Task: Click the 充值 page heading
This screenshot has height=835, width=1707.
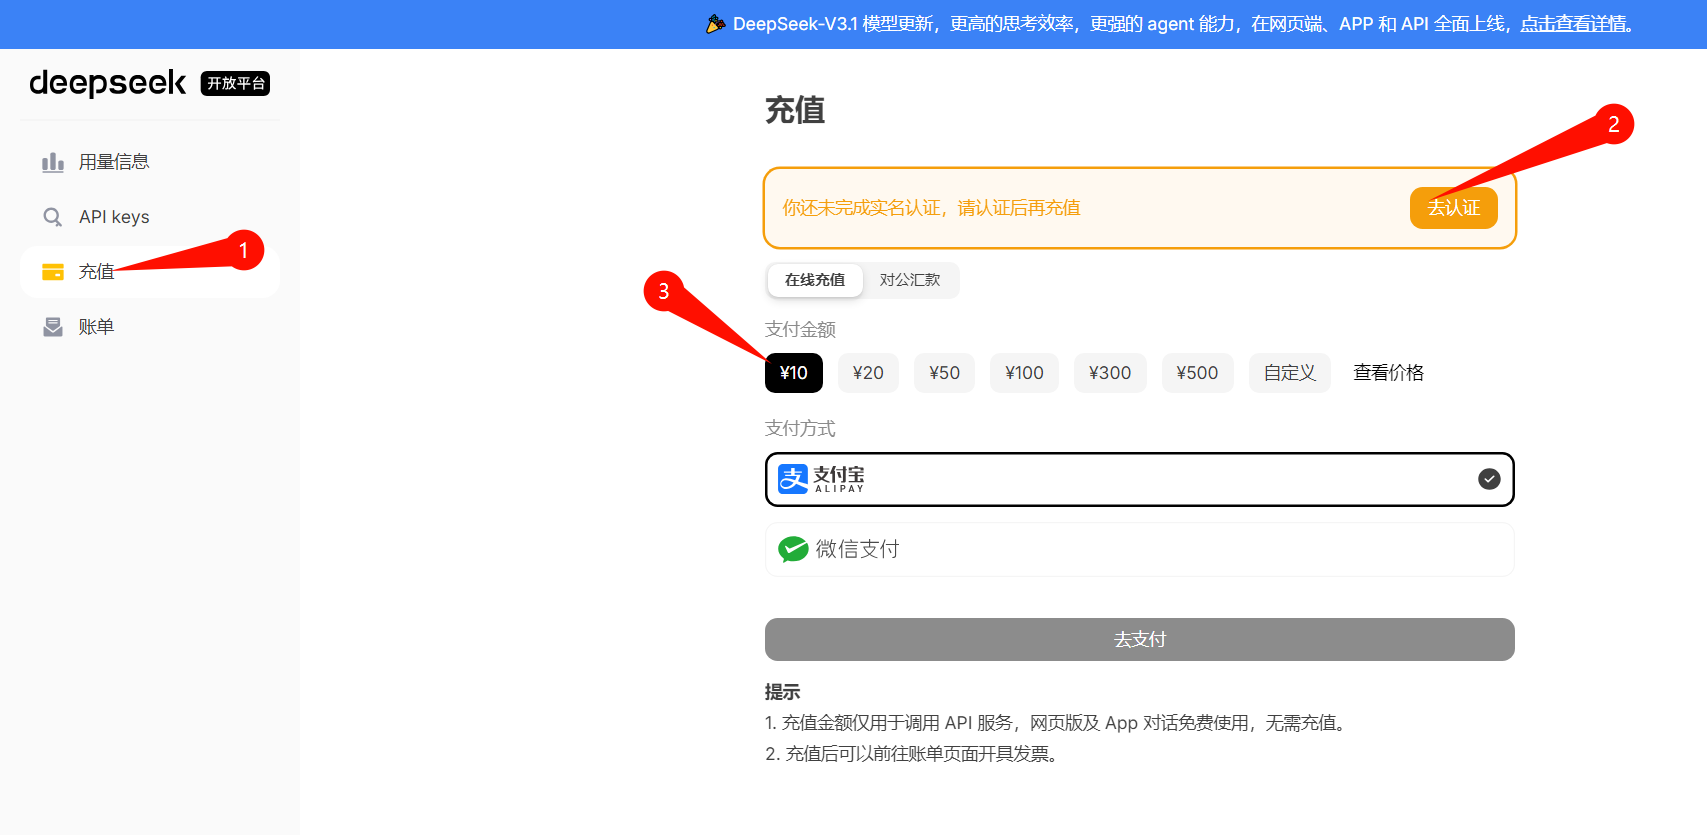Action: (795, 110)
